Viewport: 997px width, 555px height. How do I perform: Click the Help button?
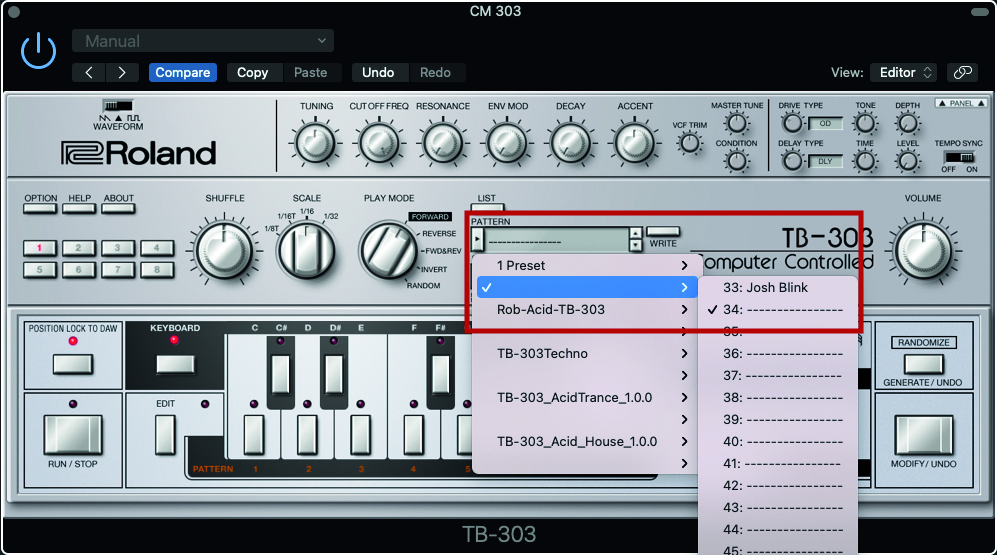pos(79,209)
